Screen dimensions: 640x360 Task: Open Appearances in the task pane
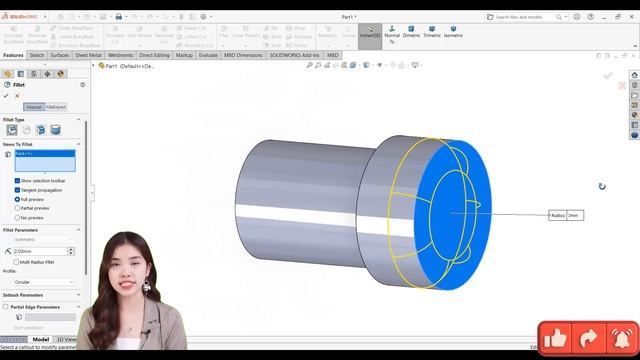coord(634,115)
